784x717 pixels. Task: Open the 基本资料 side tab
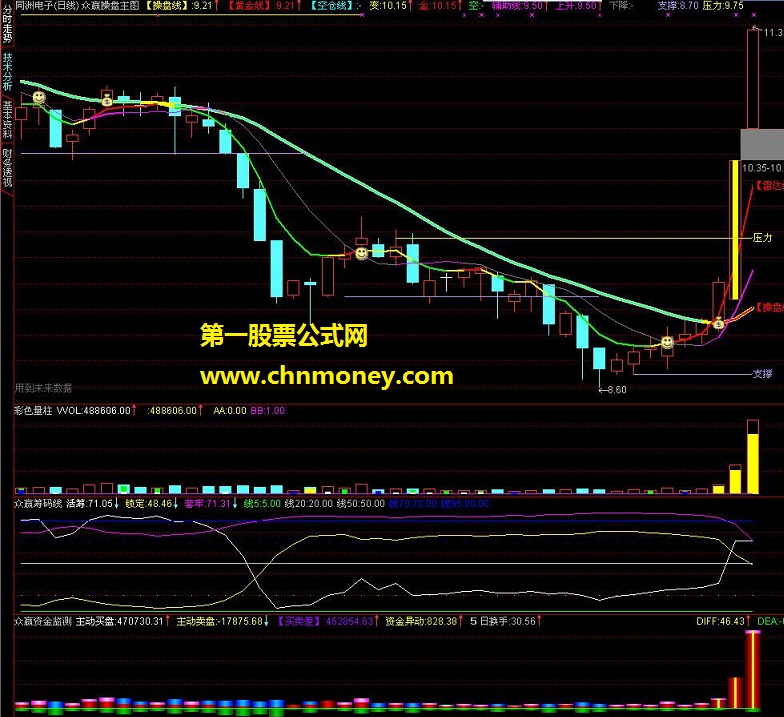click(6, 120)
